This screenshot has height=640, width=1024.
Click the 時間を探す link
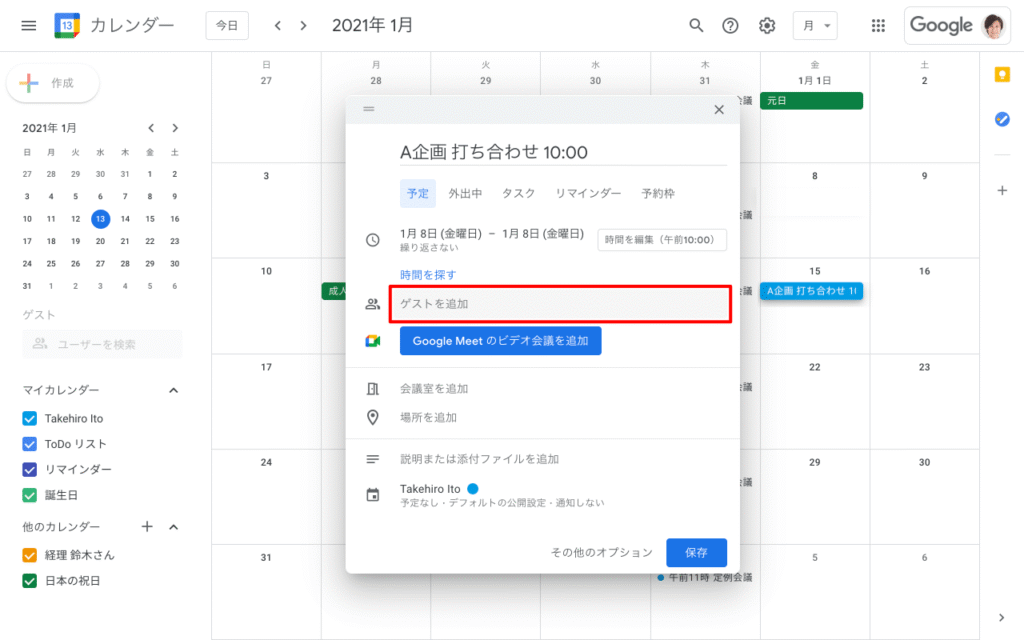click(428, 275)
